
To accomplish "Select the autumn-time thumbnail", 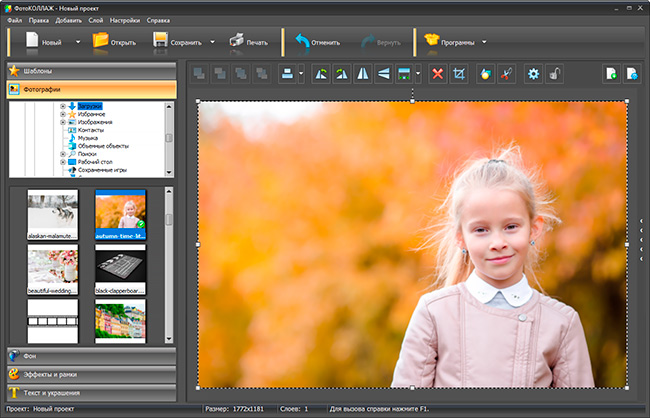I will pyautogui.click(x=120, y=214).
